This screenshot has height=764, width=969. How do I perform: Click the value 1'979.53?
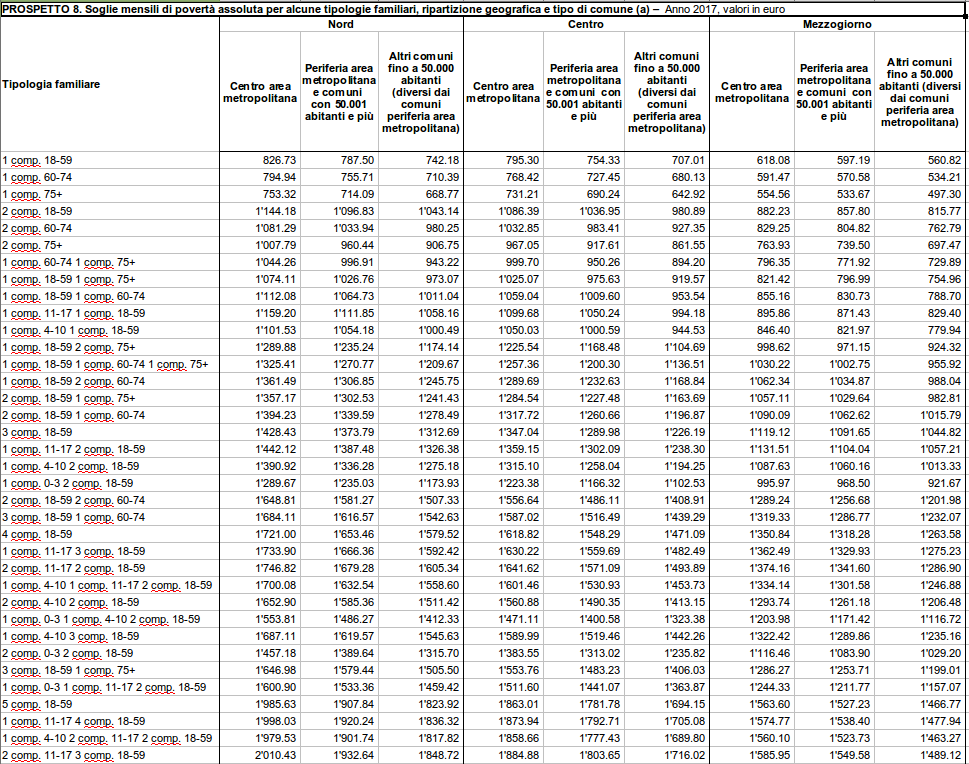pos(276,738)
